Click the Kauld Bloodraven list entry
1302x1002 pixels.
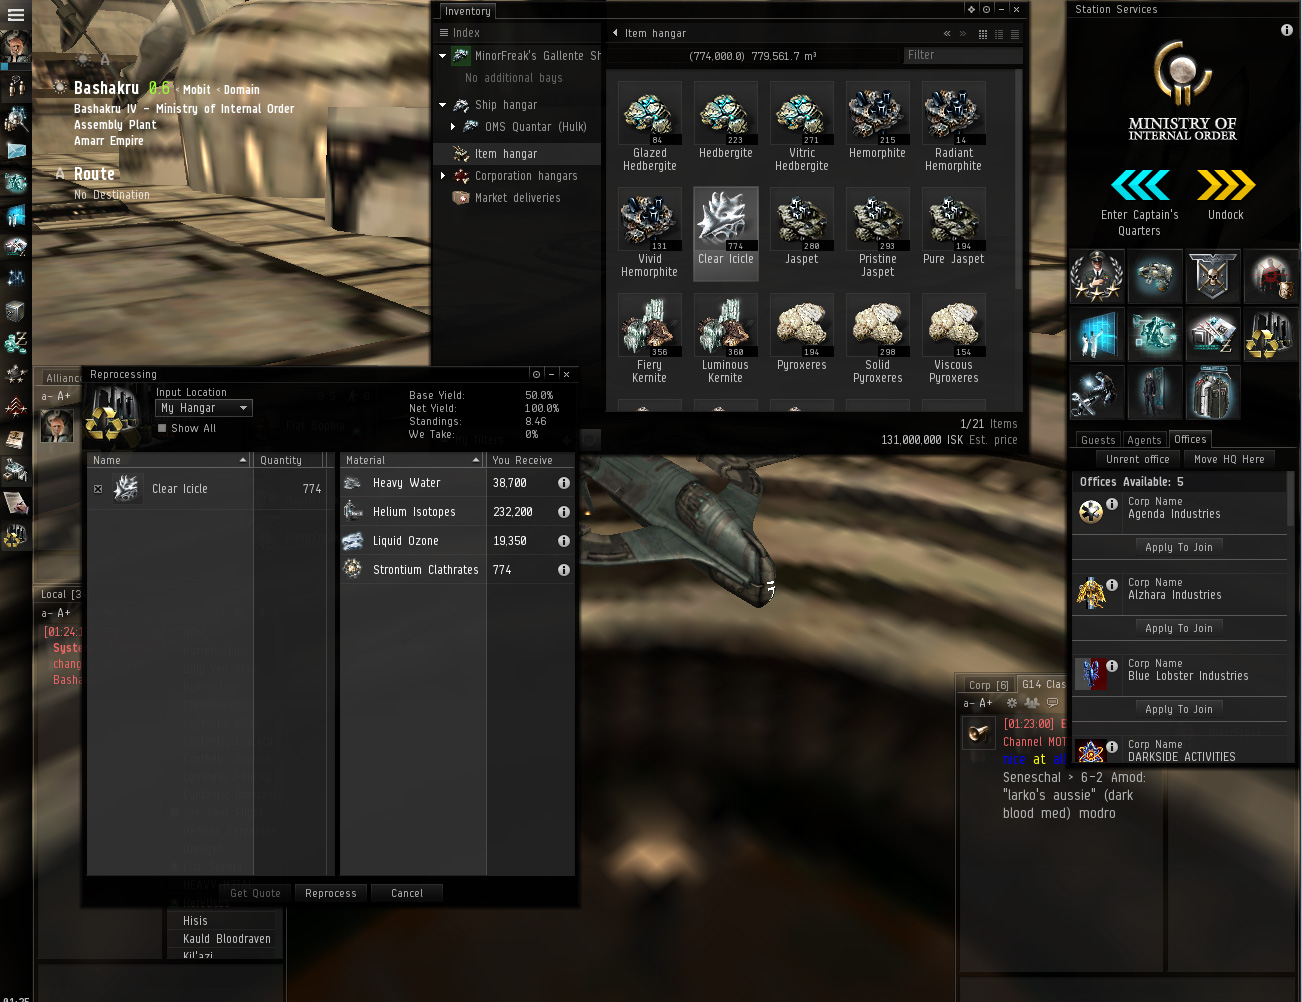coord(227,939)
